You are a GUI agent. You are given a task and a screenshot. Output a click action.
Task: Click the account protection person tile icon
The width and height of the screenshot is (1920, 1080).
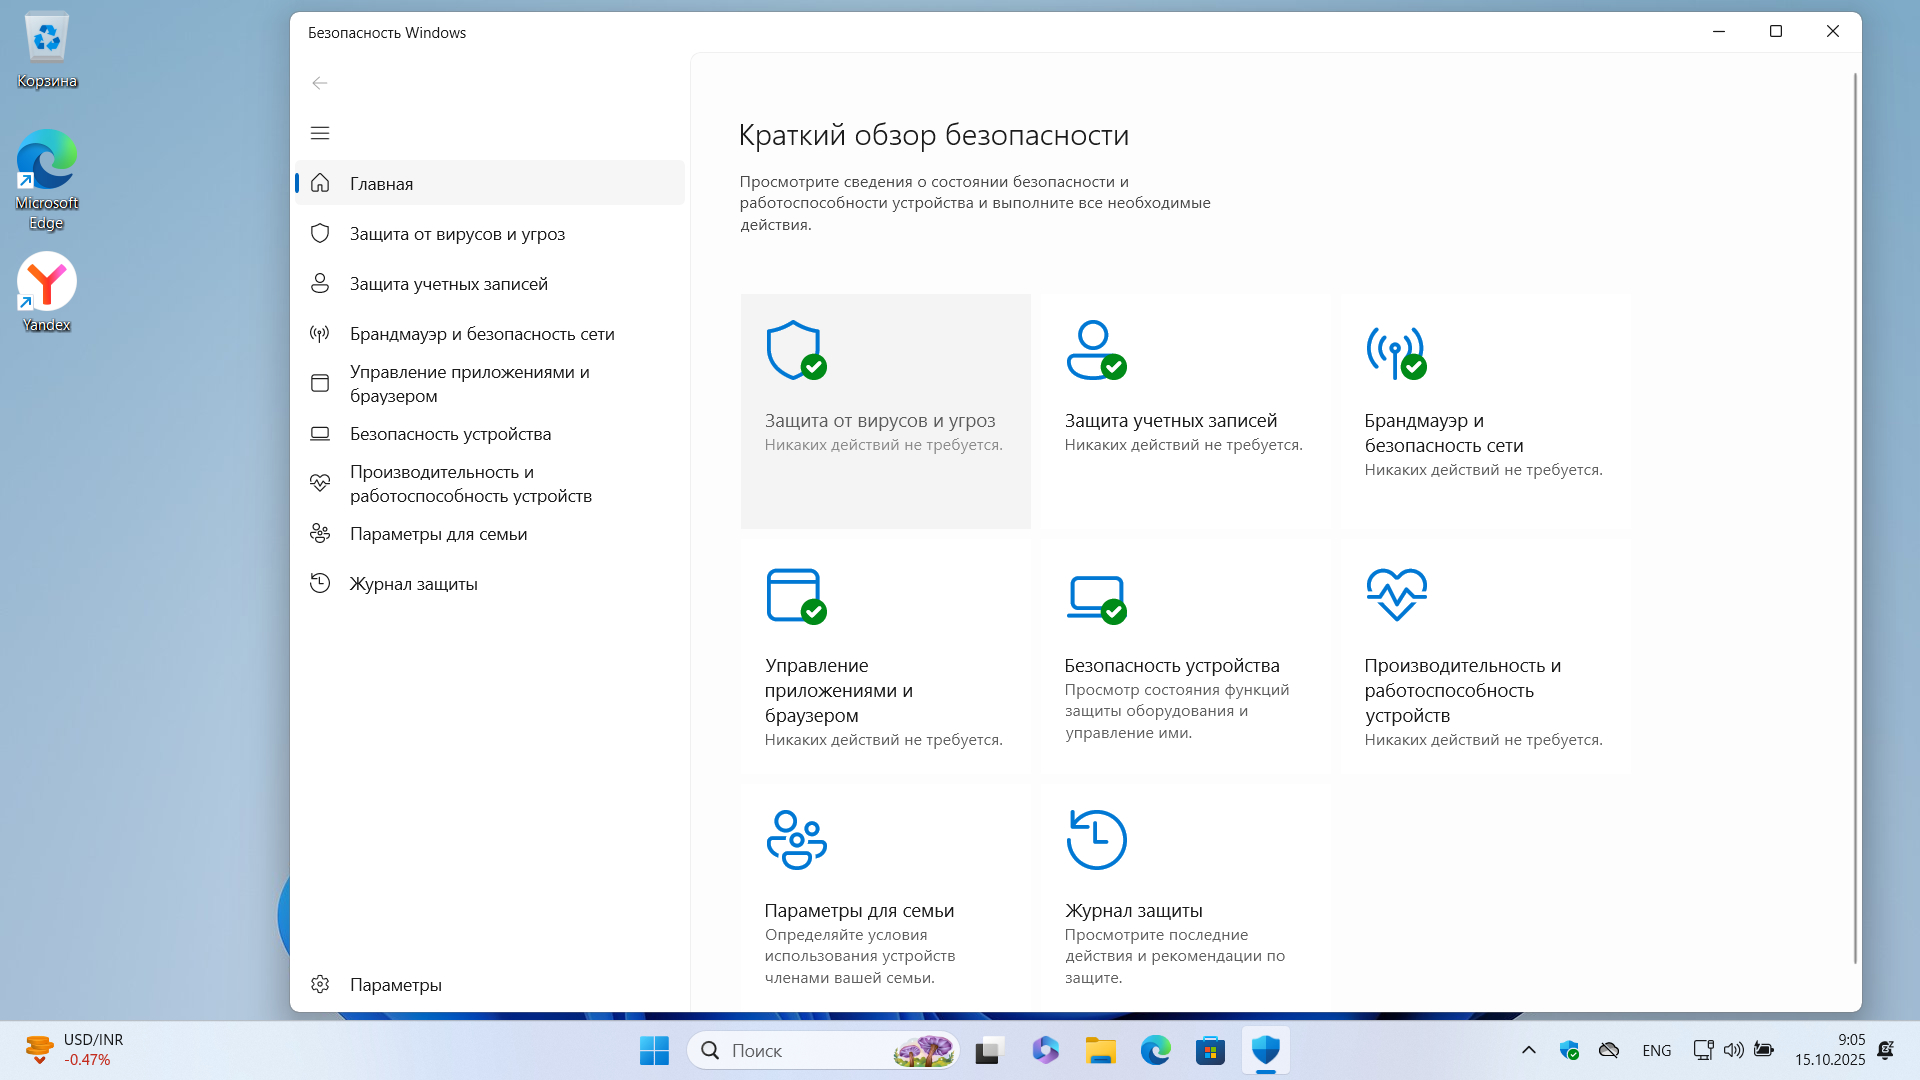pyautogui.click(x=1094, y=350)
